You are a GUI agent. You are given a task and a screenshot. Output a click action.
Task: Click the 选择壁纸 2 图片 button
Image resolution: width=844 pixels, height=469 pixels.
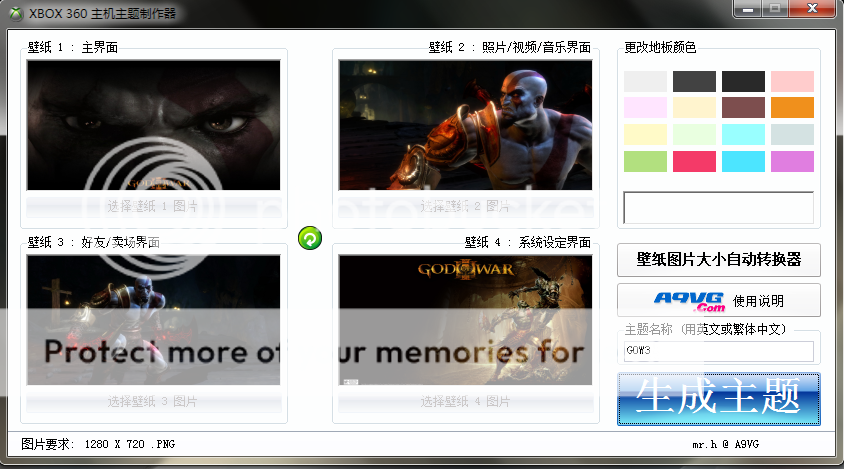(465, 206)
